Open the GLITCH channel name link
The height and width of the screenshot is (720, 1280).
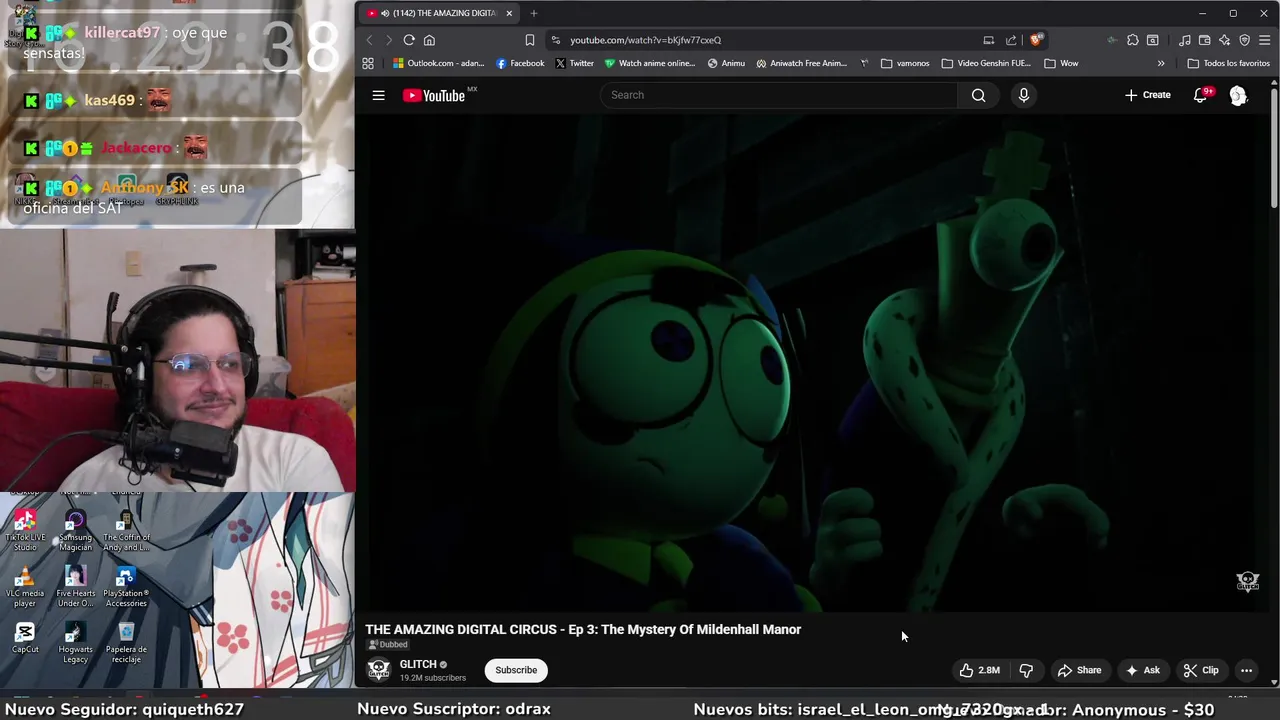tap(418, 664)
